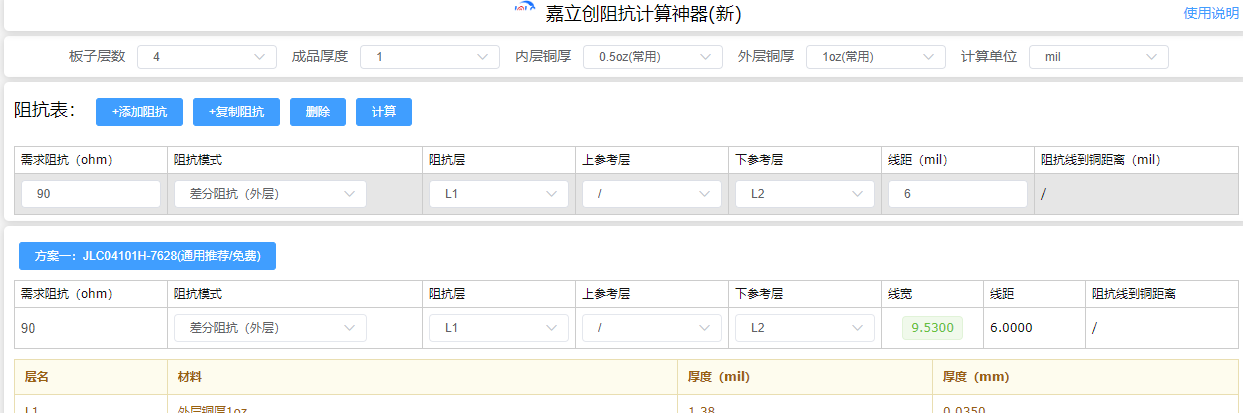Screen dimensions: 1243x413
Task: Open 下参考层 L2 dropdown in the 方案一 result row
Action: click(805, 328)
